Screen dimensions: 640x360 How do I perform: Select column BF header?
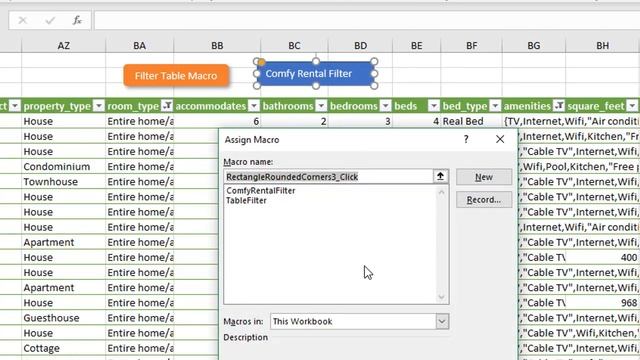tap(471, 46)
